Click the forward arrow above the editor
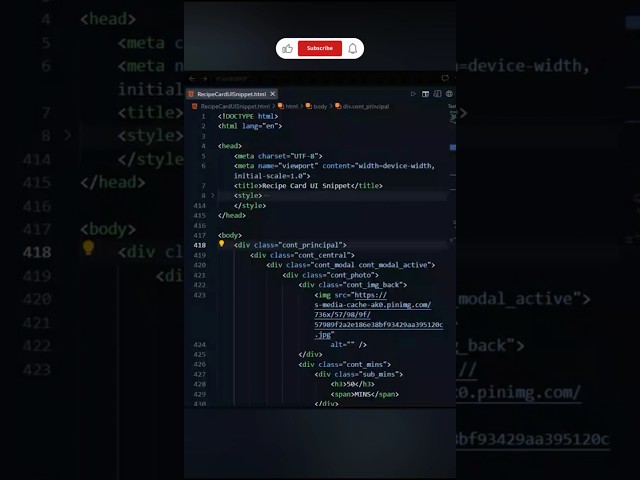Screen dimensions: 640x480 pyautogui.click(x=204, y=78)
